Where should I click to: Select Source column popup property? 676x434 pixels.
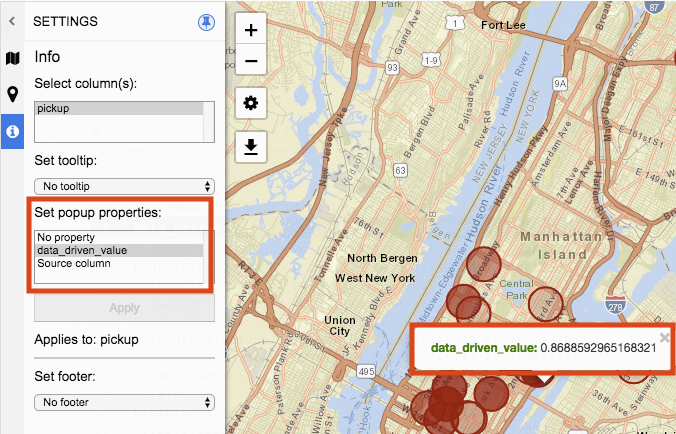click(119, 263)
